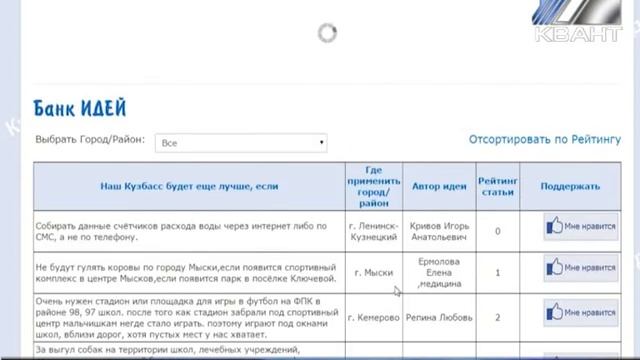640x360 pixels.
Task: Click rating value 2 in Репина row
Action: coord(498,318)
